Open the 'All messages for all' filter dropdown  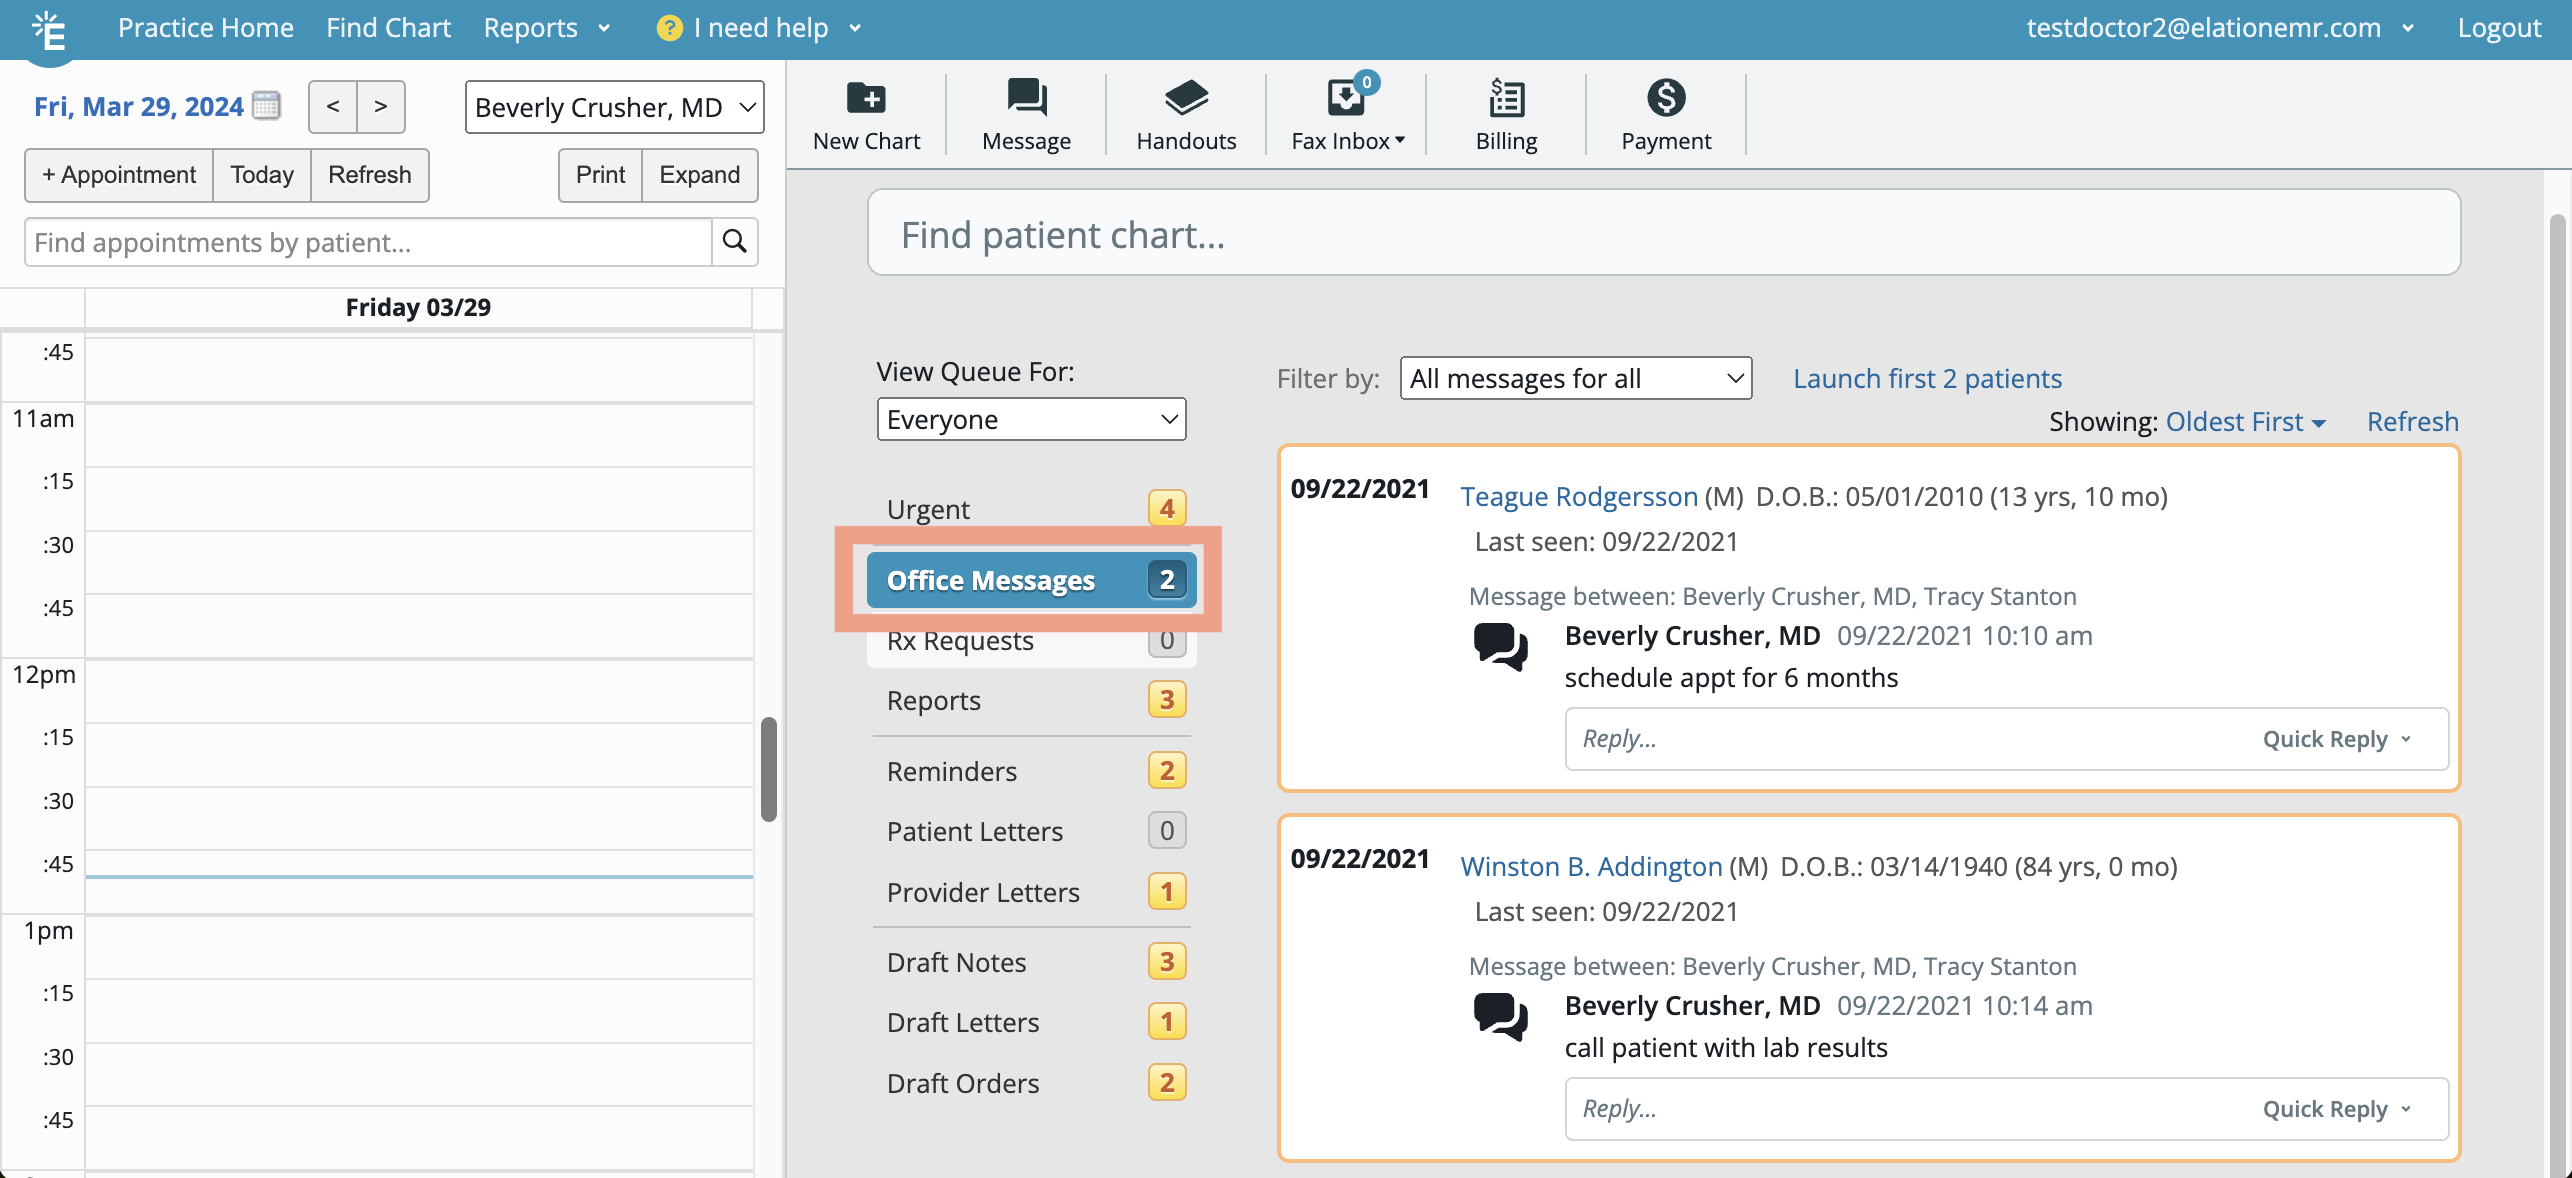(1575, 378)
